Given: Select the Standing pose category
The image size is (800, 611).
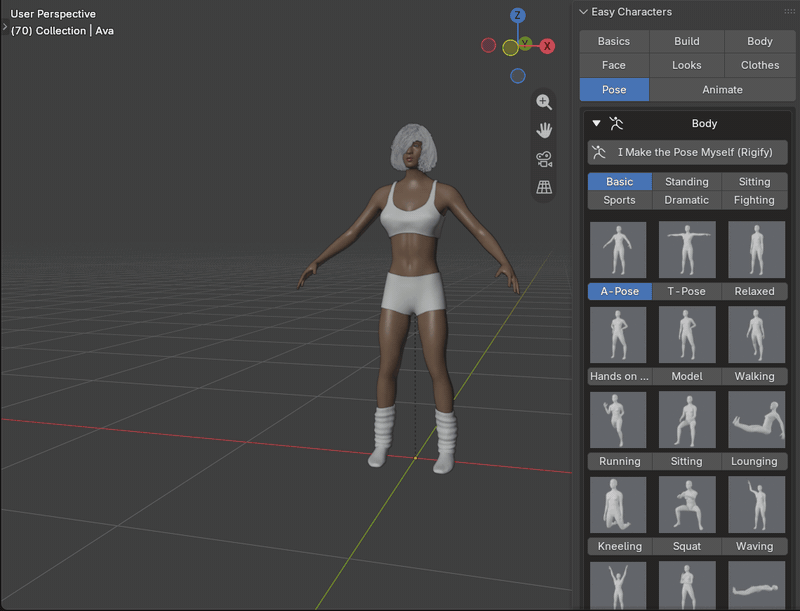Looking at the screenshot, I should (x=687, y=182).
